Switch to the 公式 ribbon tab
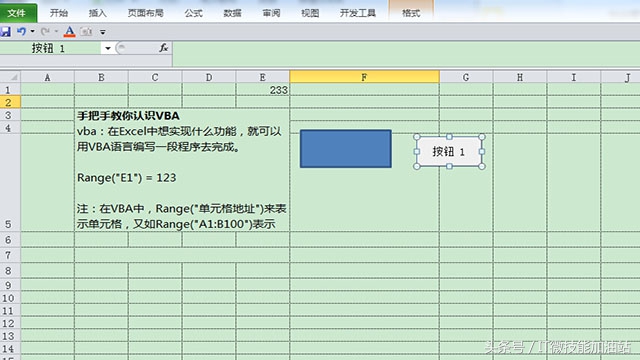Viewport: 640px width, 360px height. pos(193,13)
